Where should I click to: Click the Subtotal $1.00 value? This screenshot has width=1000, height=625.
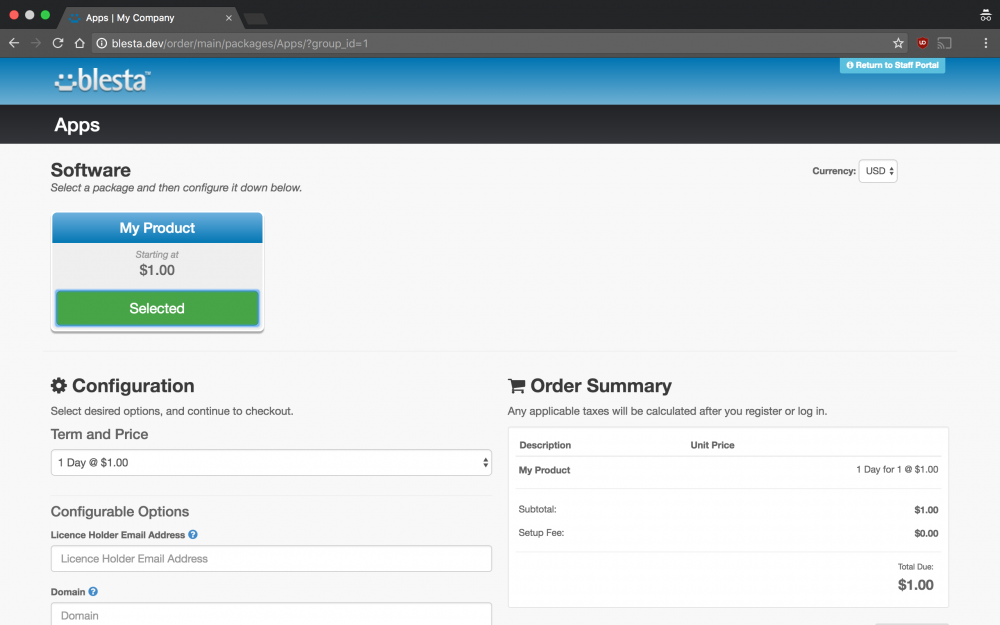click(x=926, y=510)
